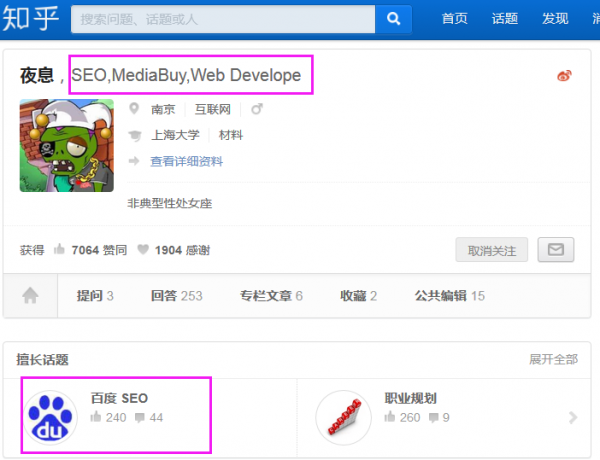This screenshot has height=460, width=600.
Task: Open the 话题 navigation item
Action: click(505, 18)
